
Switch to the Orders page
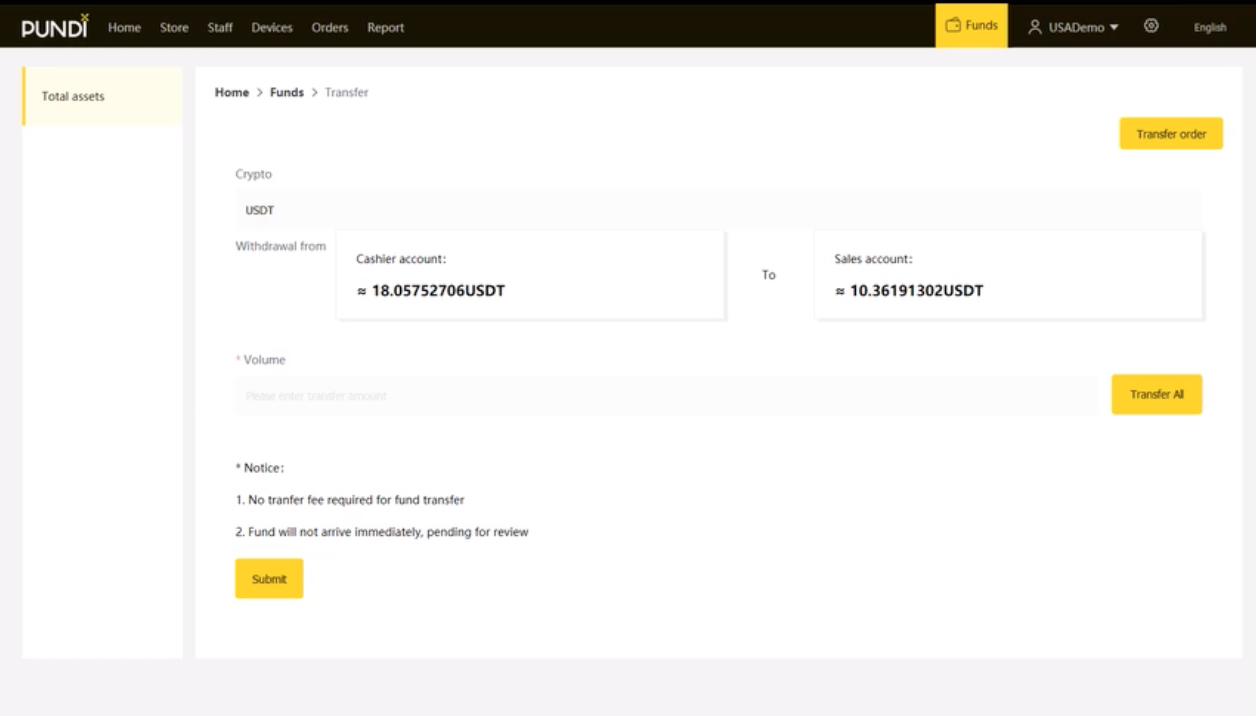pos(330,27)
